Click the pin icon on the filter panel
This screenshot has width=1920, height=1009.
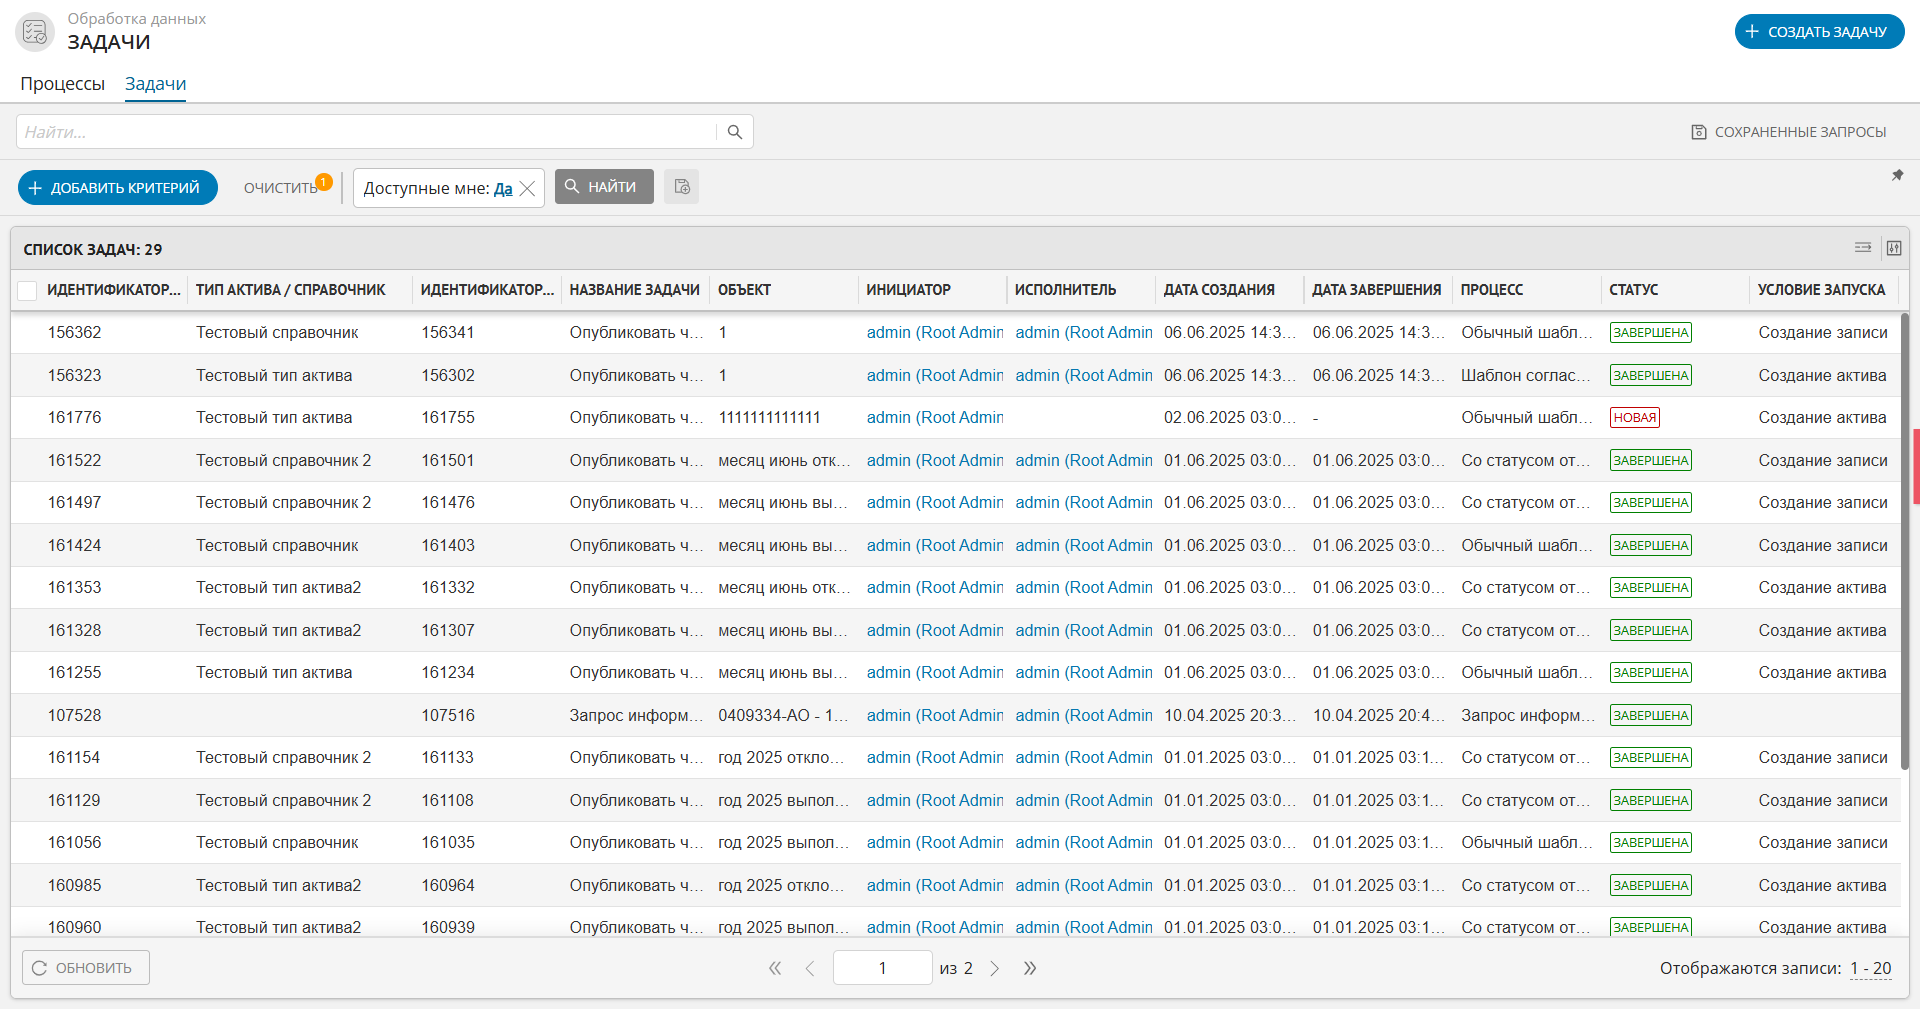(1897, 176)
